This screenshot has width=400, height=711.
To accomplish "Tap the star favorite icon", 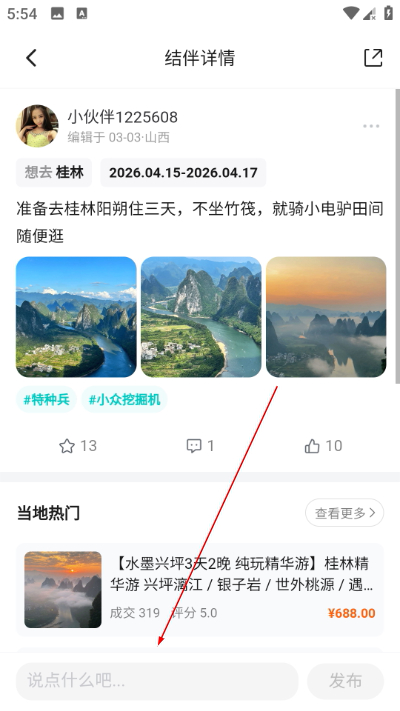I will [67, 446].
